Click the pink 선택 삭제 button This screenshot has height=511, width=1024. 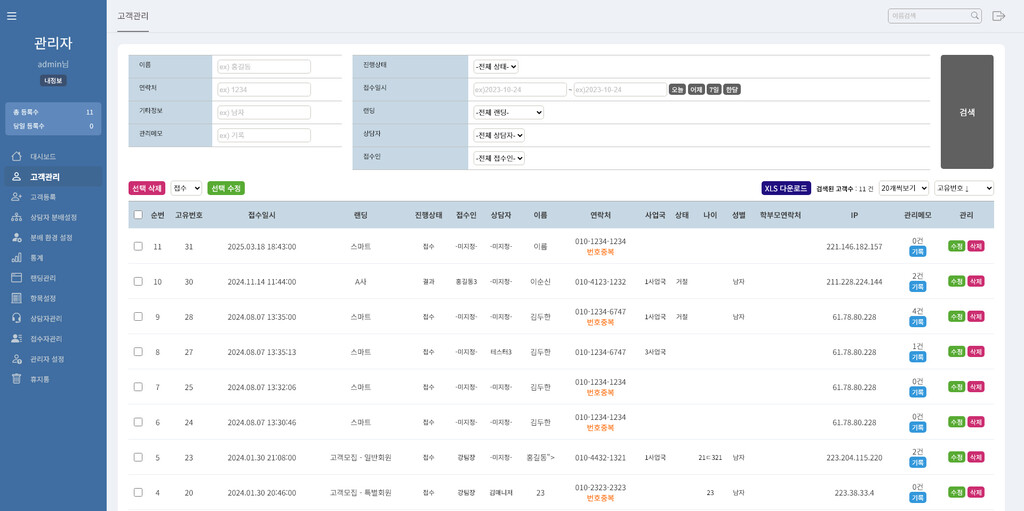[x=147, y=188]
